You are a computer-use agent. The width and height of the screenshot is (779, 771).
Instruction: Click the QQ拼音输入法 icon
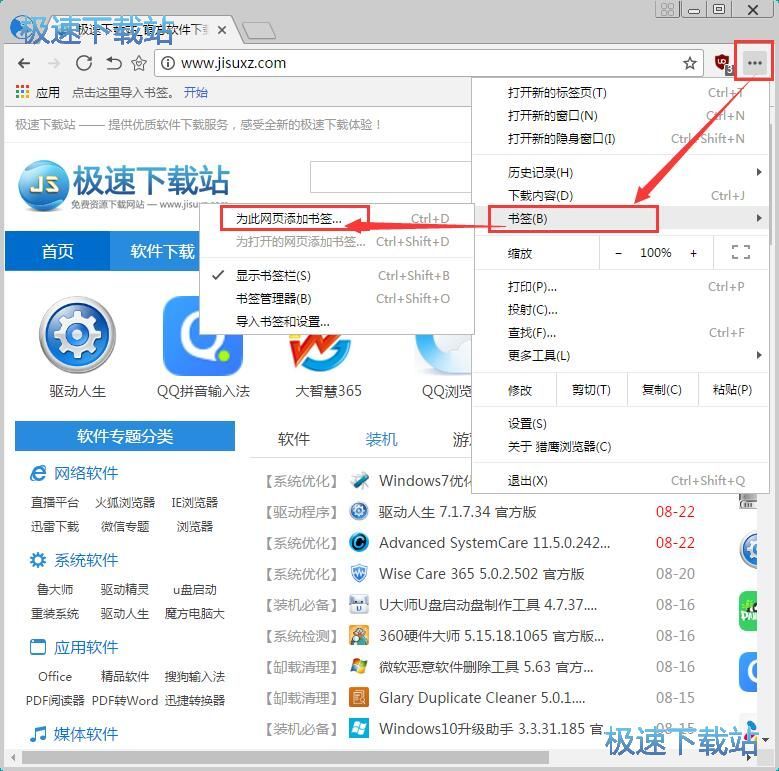203,335
